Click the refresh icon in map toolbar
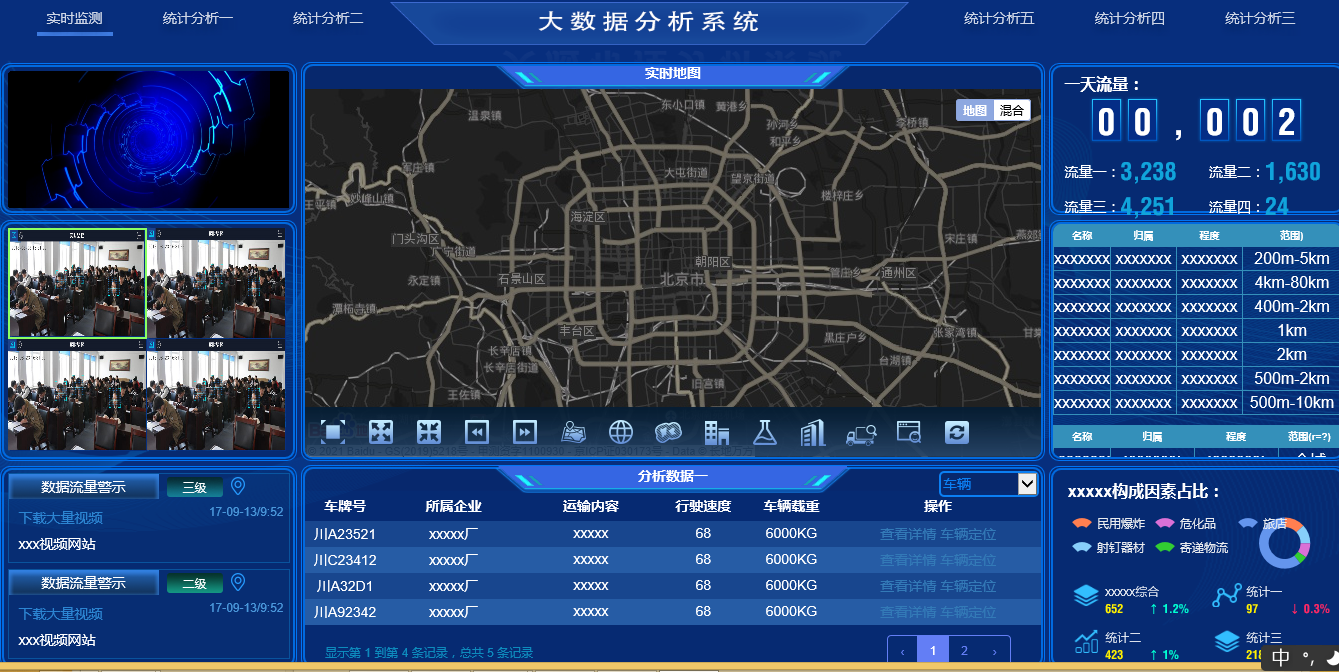This screenshot has height=672, width=1339. click(x=957, y=432)
